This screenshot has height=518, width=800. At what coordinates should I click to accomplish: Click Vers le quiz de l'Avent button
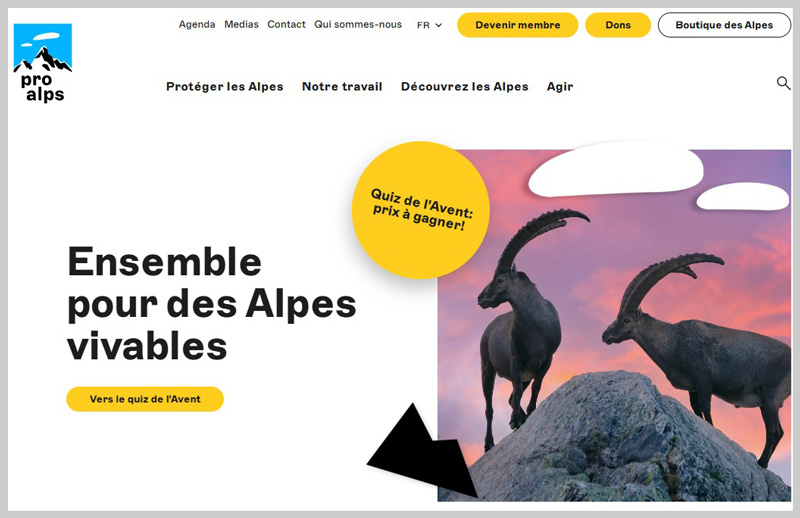click(x=145, y=399)
